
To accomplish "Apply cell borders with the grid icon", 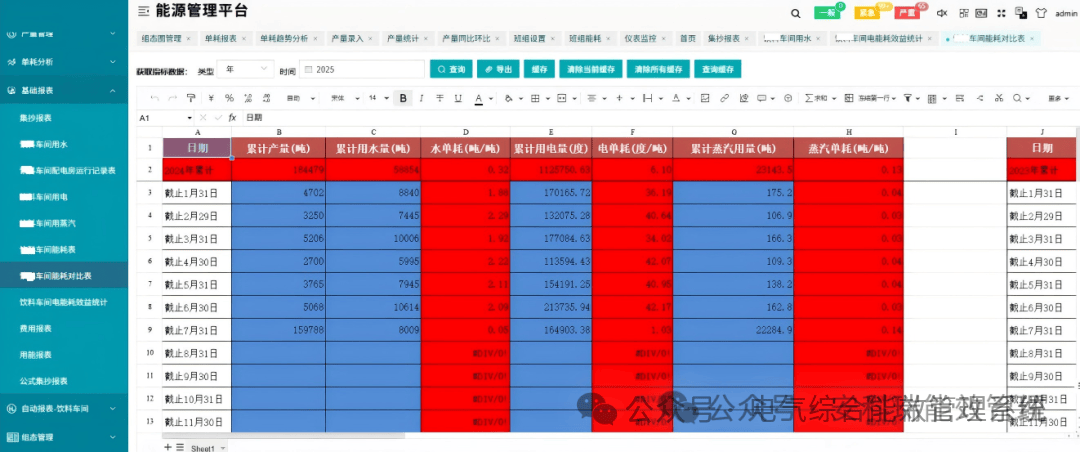I will (535, 99).
